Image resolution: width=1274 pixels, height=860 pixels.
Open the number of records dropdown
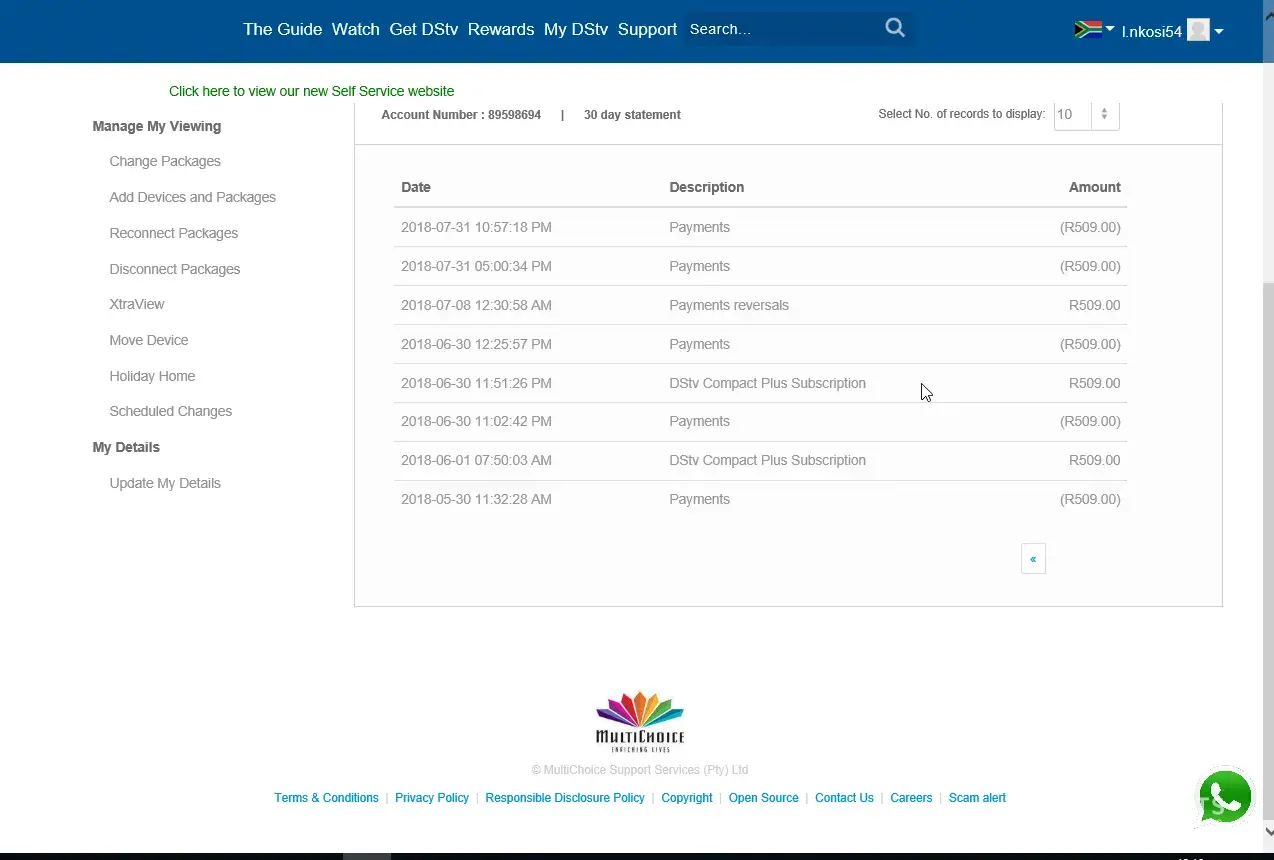point(1086,115)
